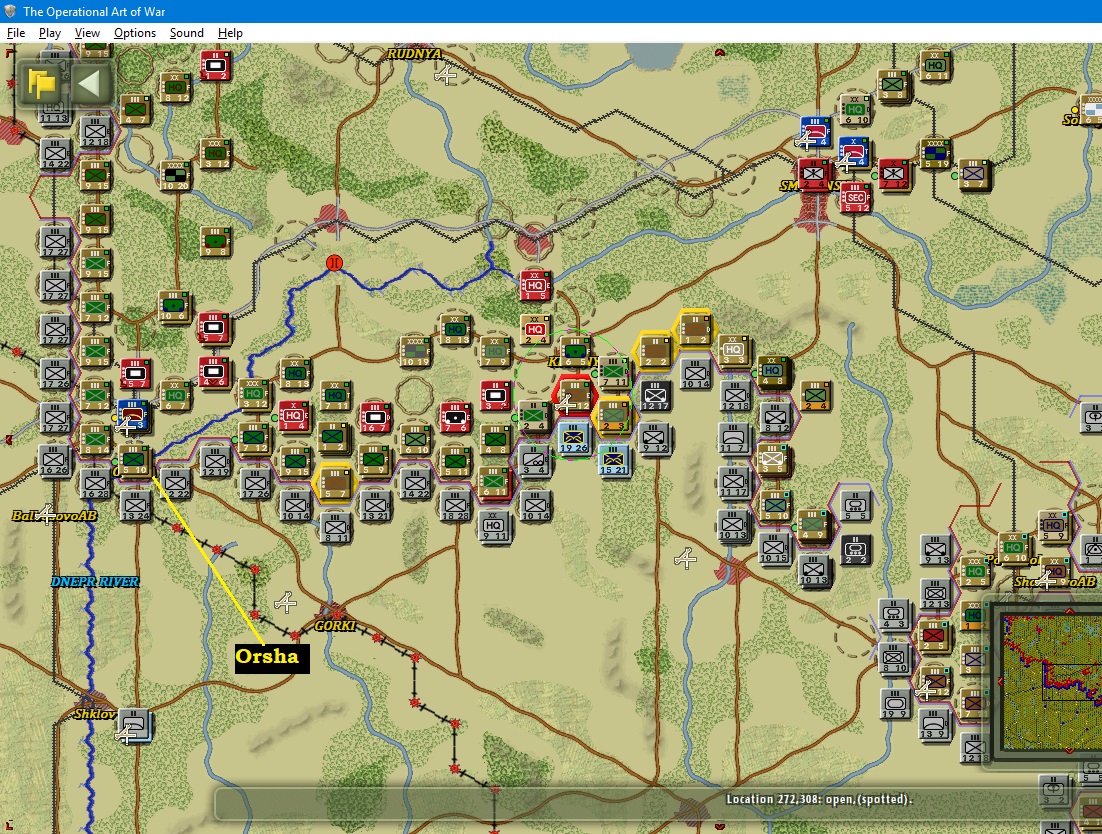Viewport: 1102px width, 834px height.
Task: Select the red HQ counter 1 5
Action: tap(535, 286)
